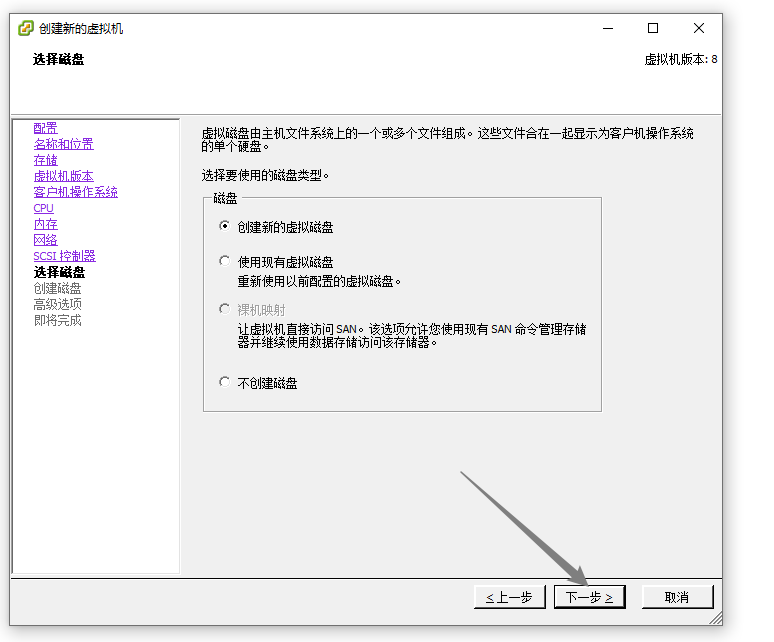Click the 选择要使用的磁盘类型 instruction text
Screen dimensions: 774x642
point(265,175)
